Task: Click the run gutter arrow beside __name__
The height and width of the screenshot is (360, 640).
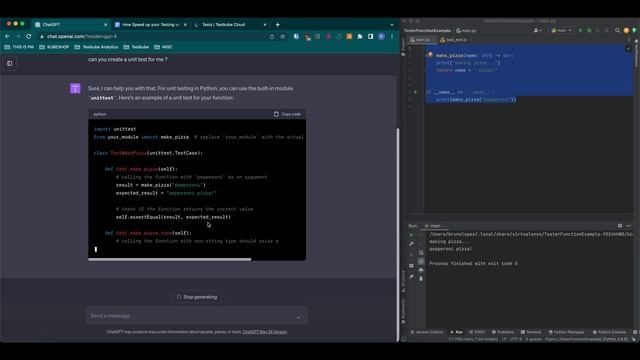Action: pos(416,92)
